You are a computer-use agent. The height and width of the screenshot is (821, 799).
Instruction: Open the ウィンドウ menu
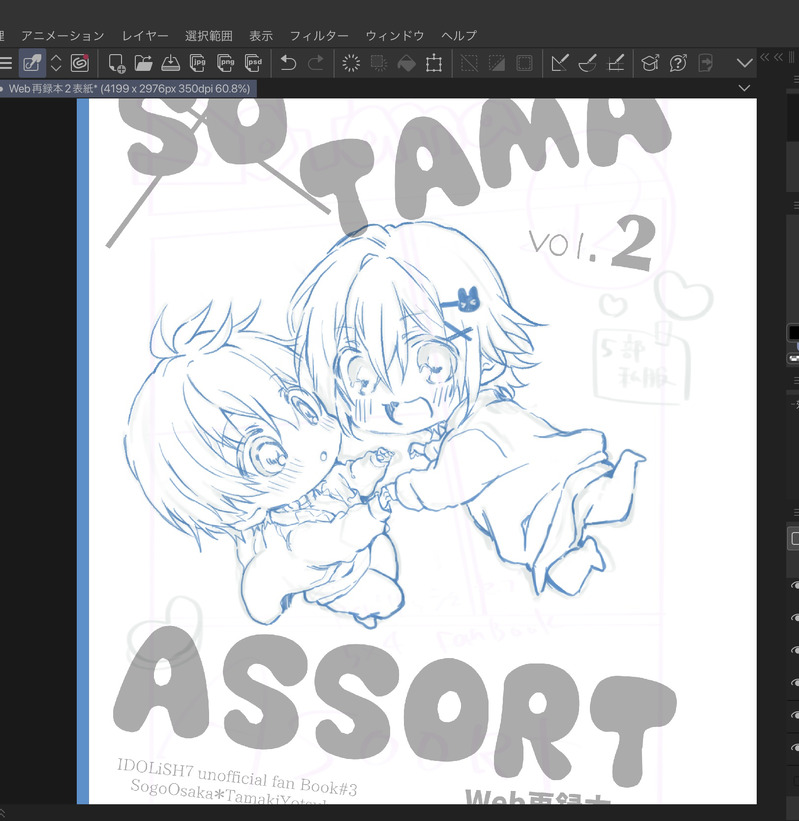(395, 36)
